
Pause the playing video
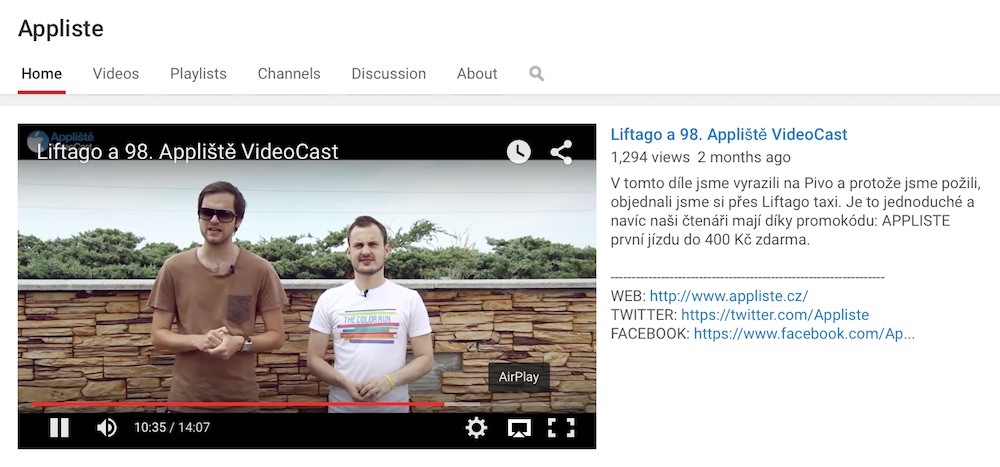(x=59, y=428)
